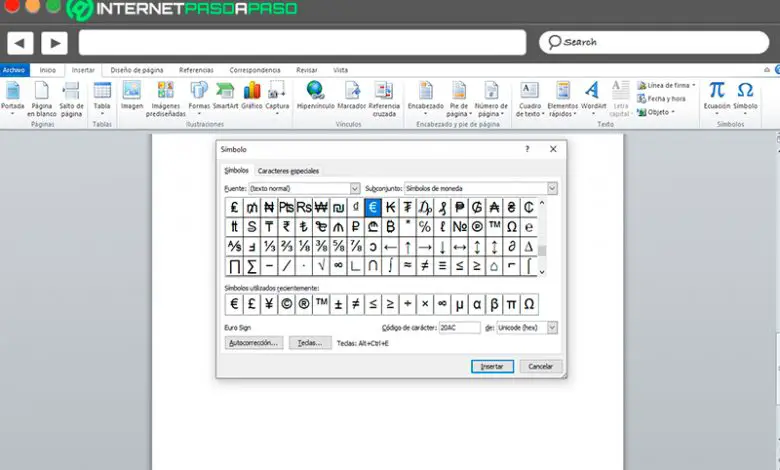The width and height of the screenshot is (780, 470).
Task: Insert a page break with Salto de página
Action: pos(71,99)
